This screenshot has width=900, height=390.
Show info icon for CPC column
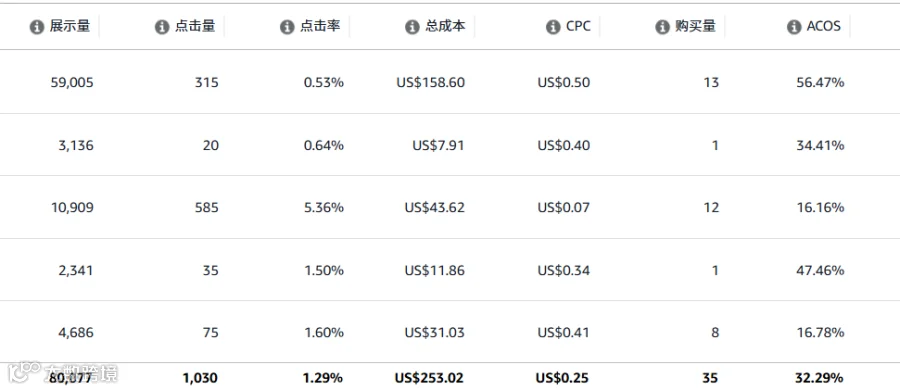click(x=553, y=27)
